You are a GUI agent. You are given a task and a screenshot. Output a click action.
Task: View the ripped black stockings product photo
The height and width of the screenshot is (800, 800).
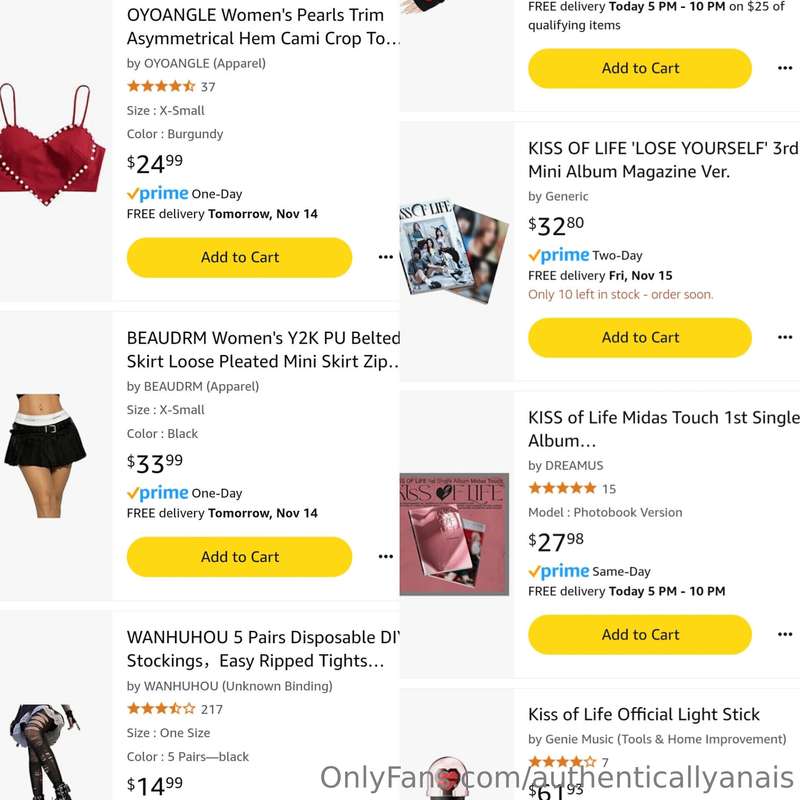pos(43,752)
